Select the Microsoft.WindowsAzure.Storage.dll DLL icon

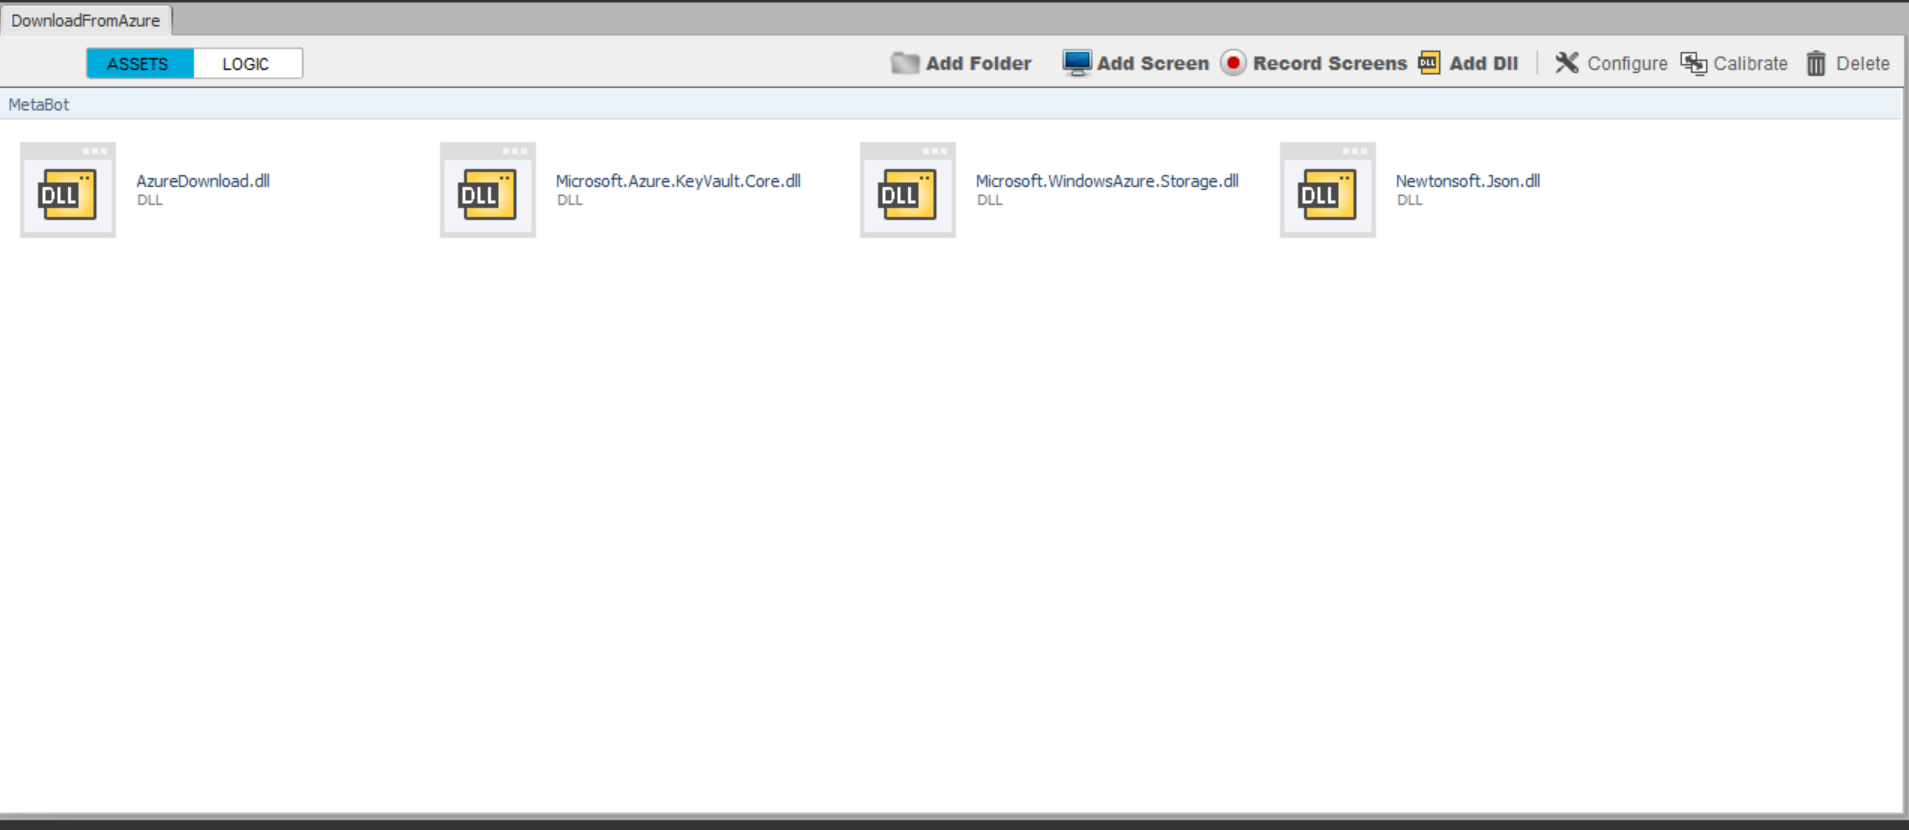pyautogui.click(x=908, y=190)
